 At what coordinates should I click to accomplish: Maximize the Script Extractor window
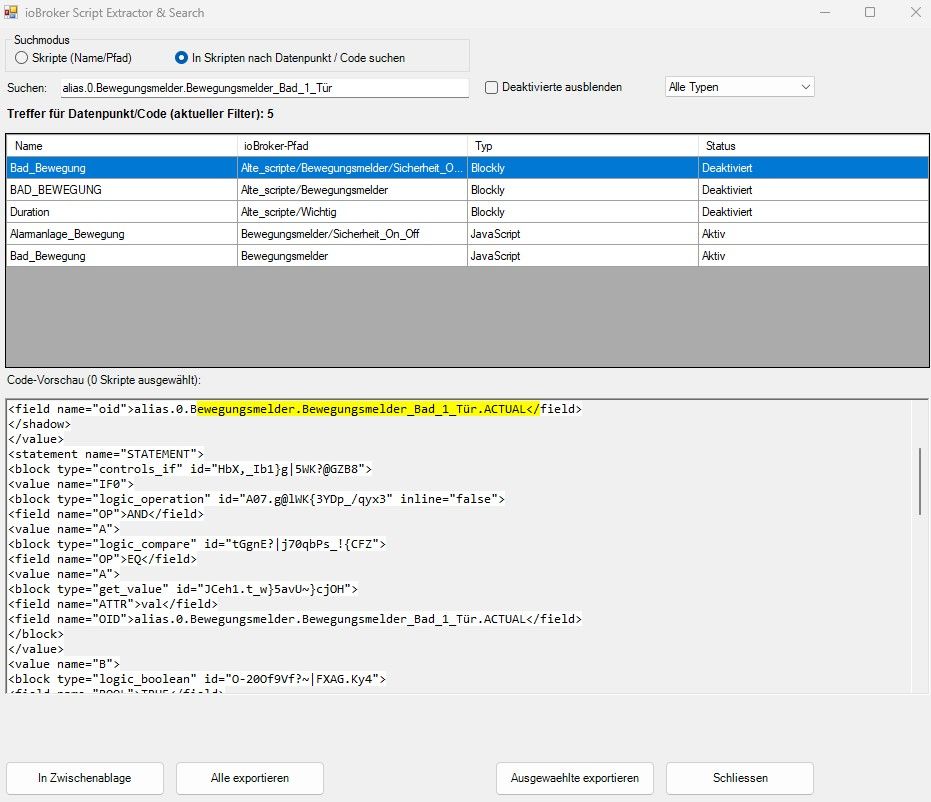pyautogui.click(x=870, y=12)
